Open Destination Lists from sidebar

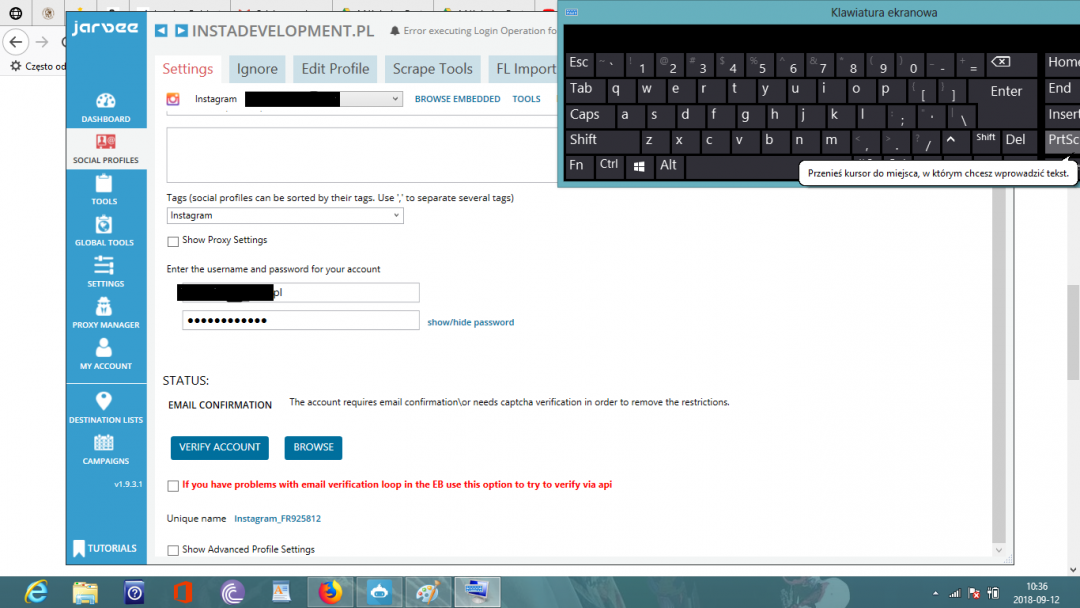(105, 407)
